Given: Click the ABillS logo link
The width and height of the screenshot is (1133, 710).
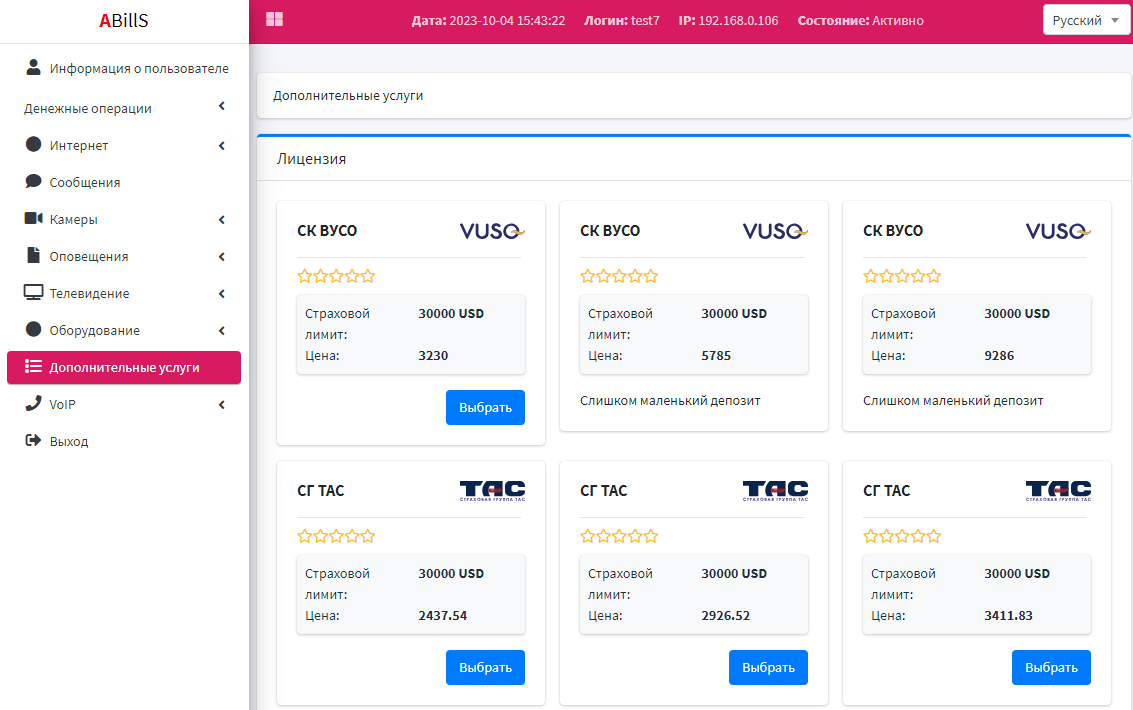Looking at the screenshot, I should [x=124, y=20].
